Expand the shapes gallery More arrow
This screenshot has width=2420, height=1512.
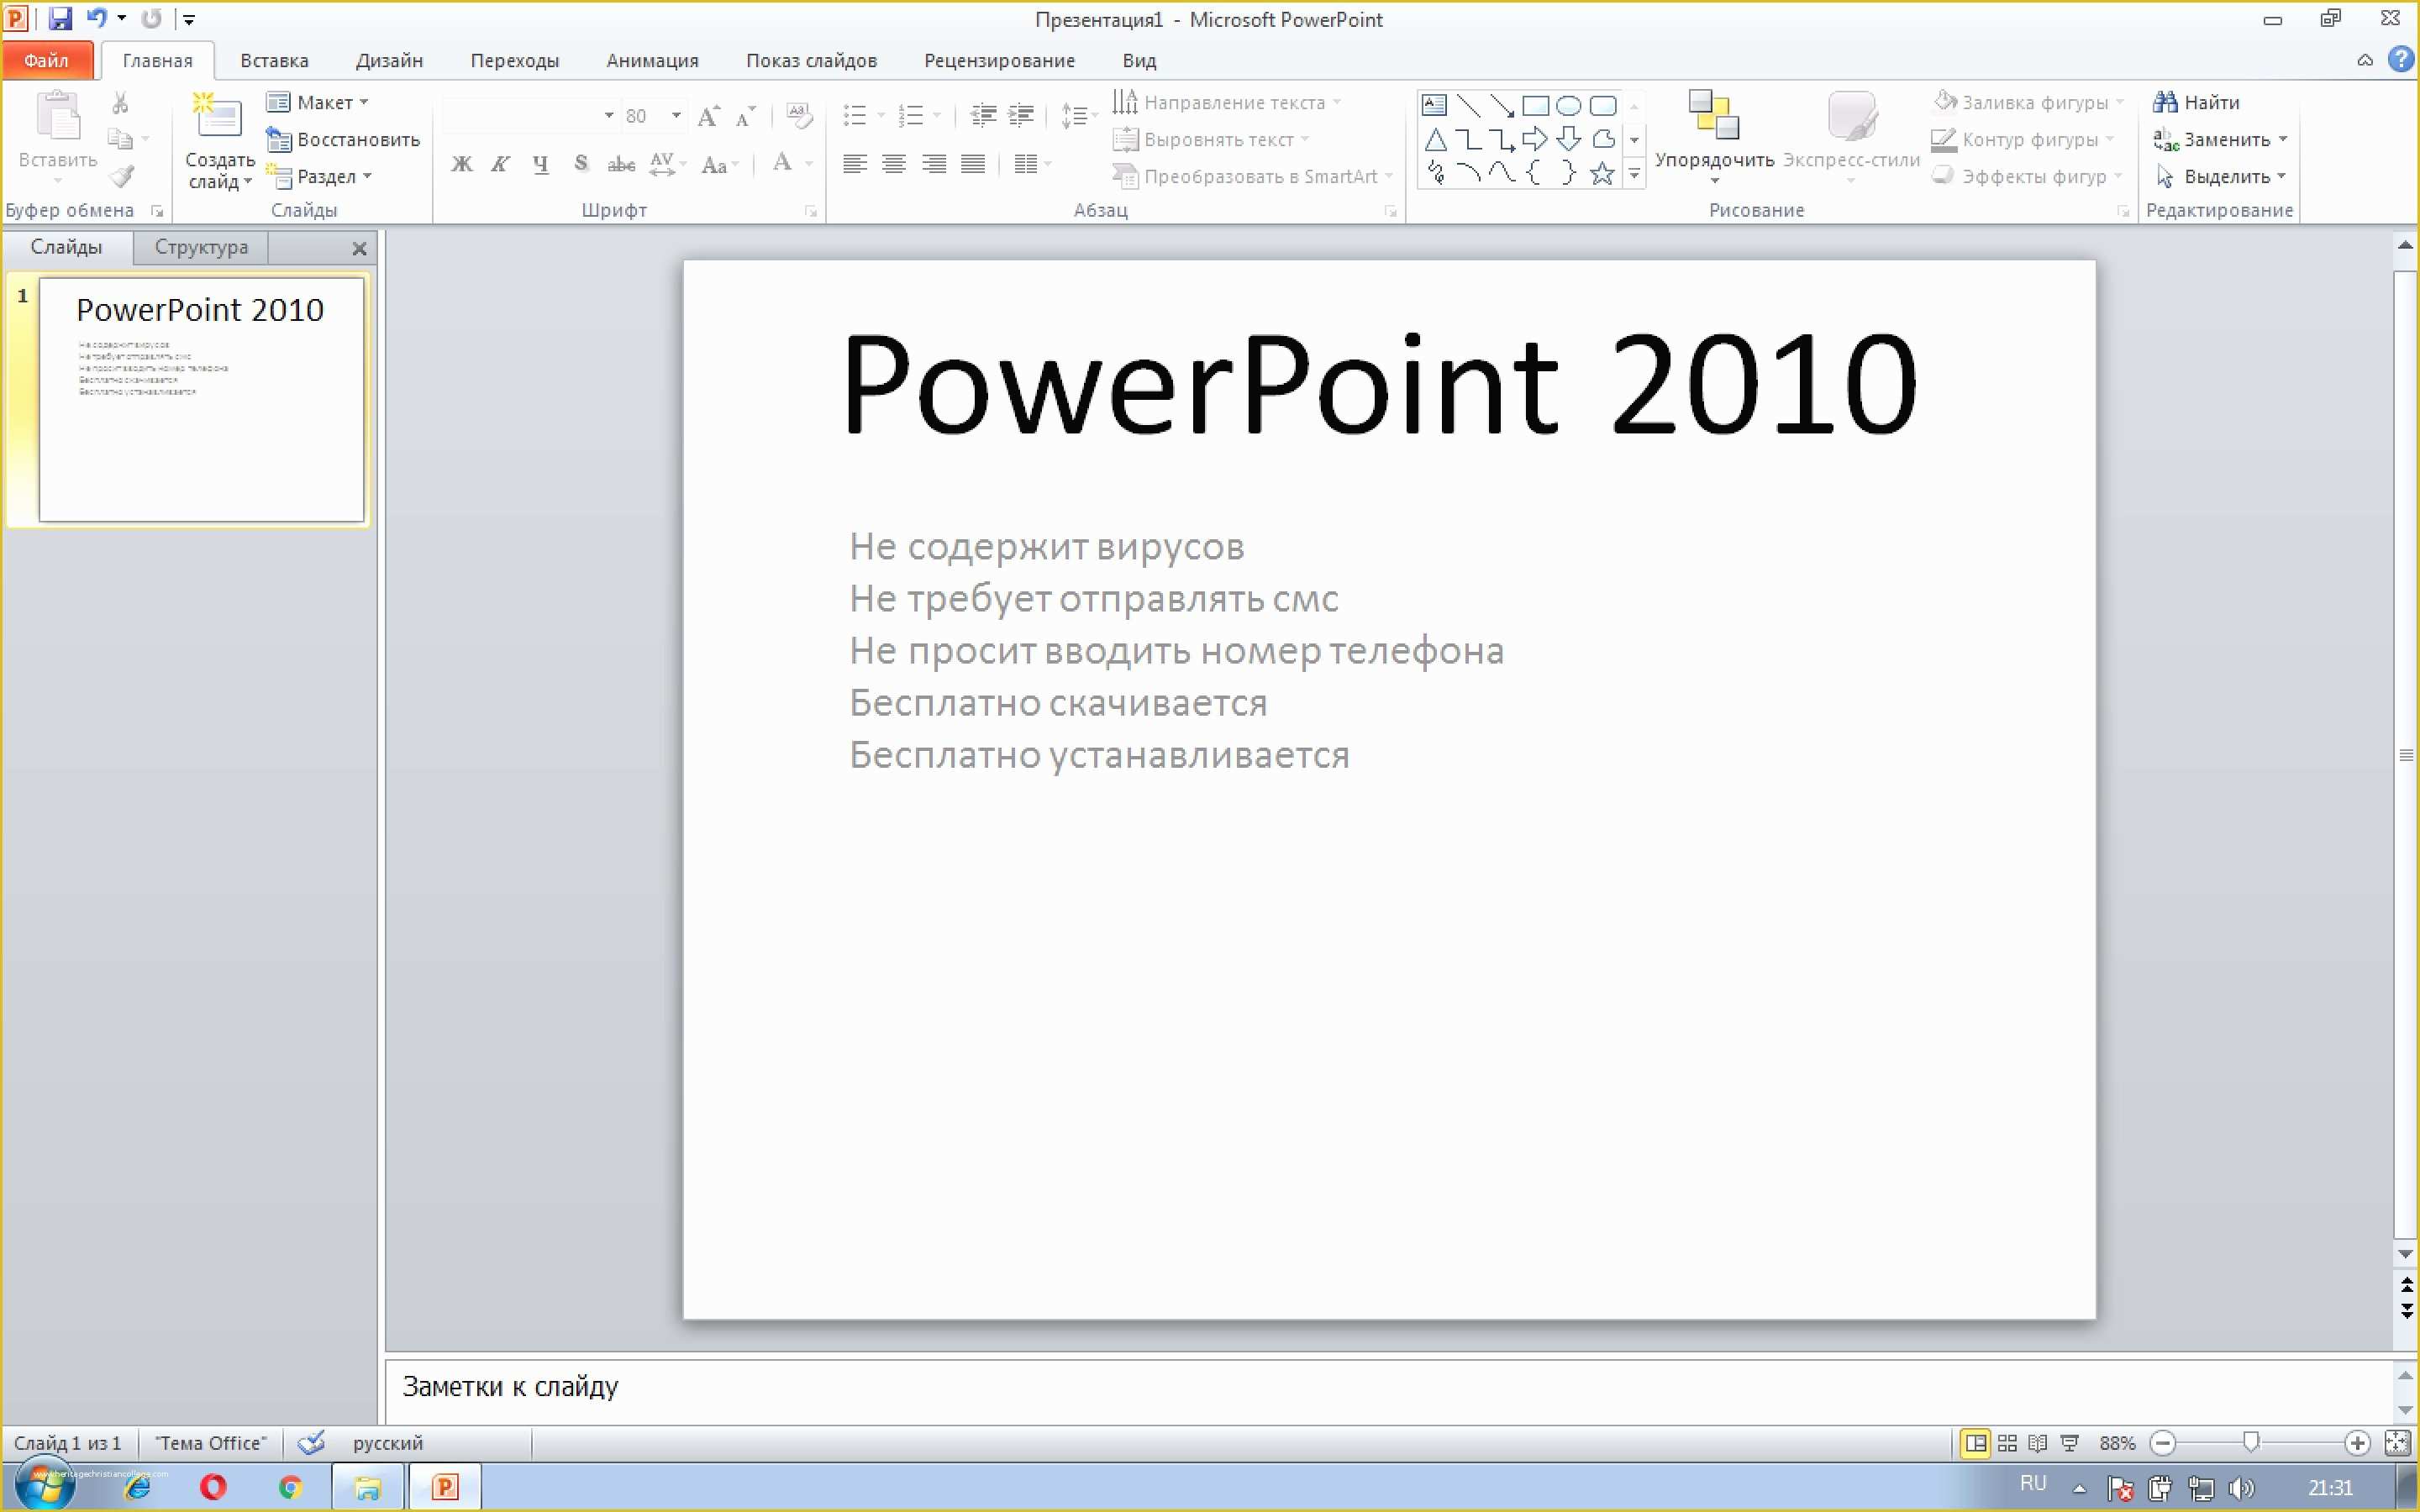coord(1634,175)
